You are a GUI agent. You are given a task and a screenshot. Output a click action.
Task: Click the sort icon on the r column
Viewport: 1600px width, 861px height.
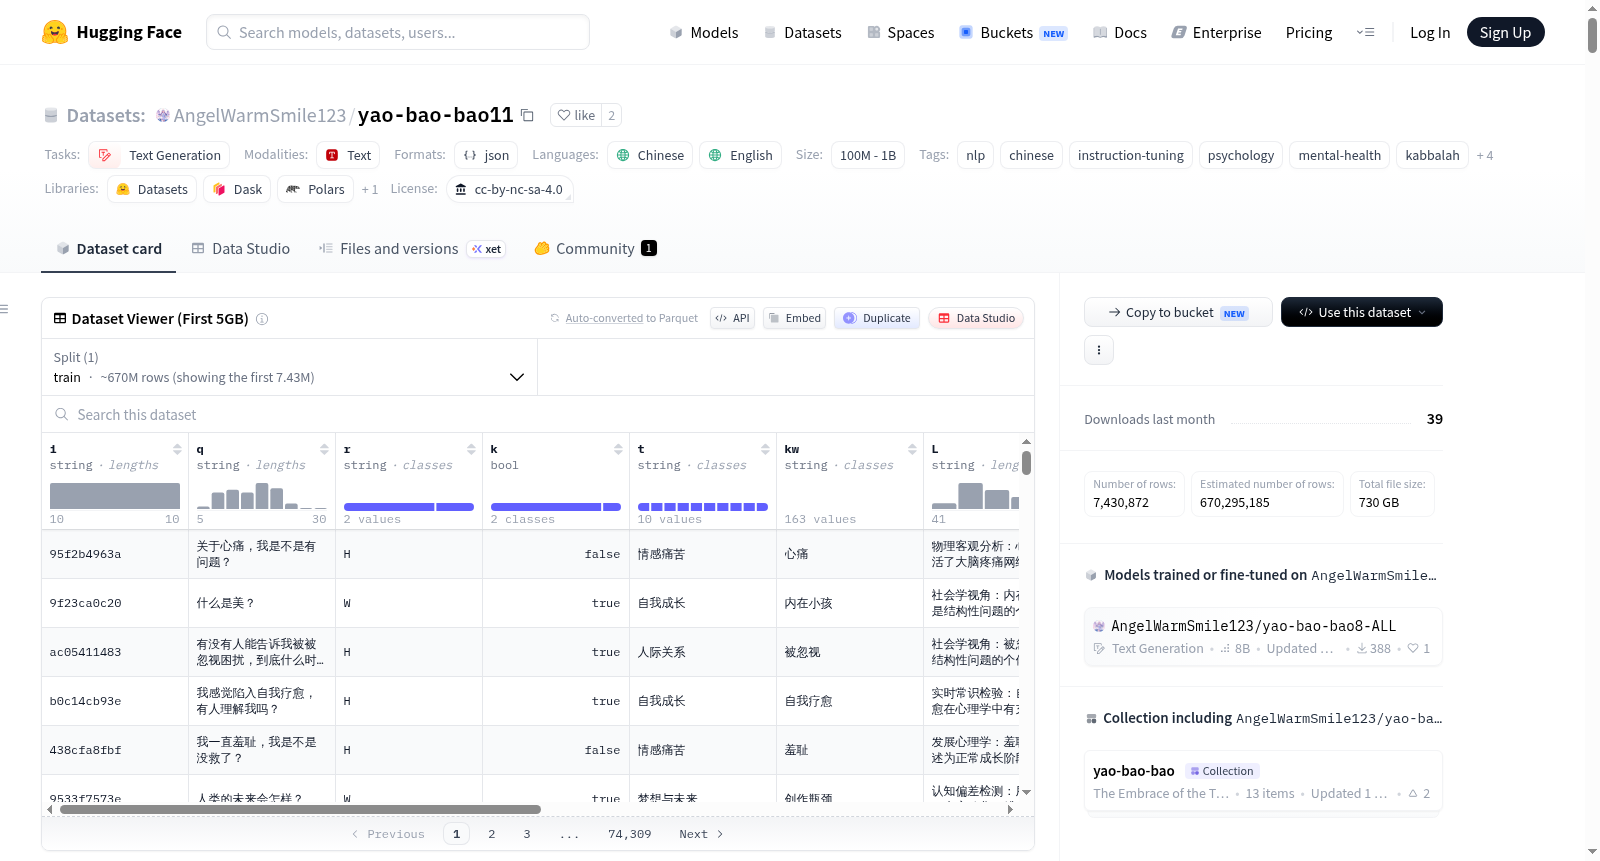click(471, 449)
